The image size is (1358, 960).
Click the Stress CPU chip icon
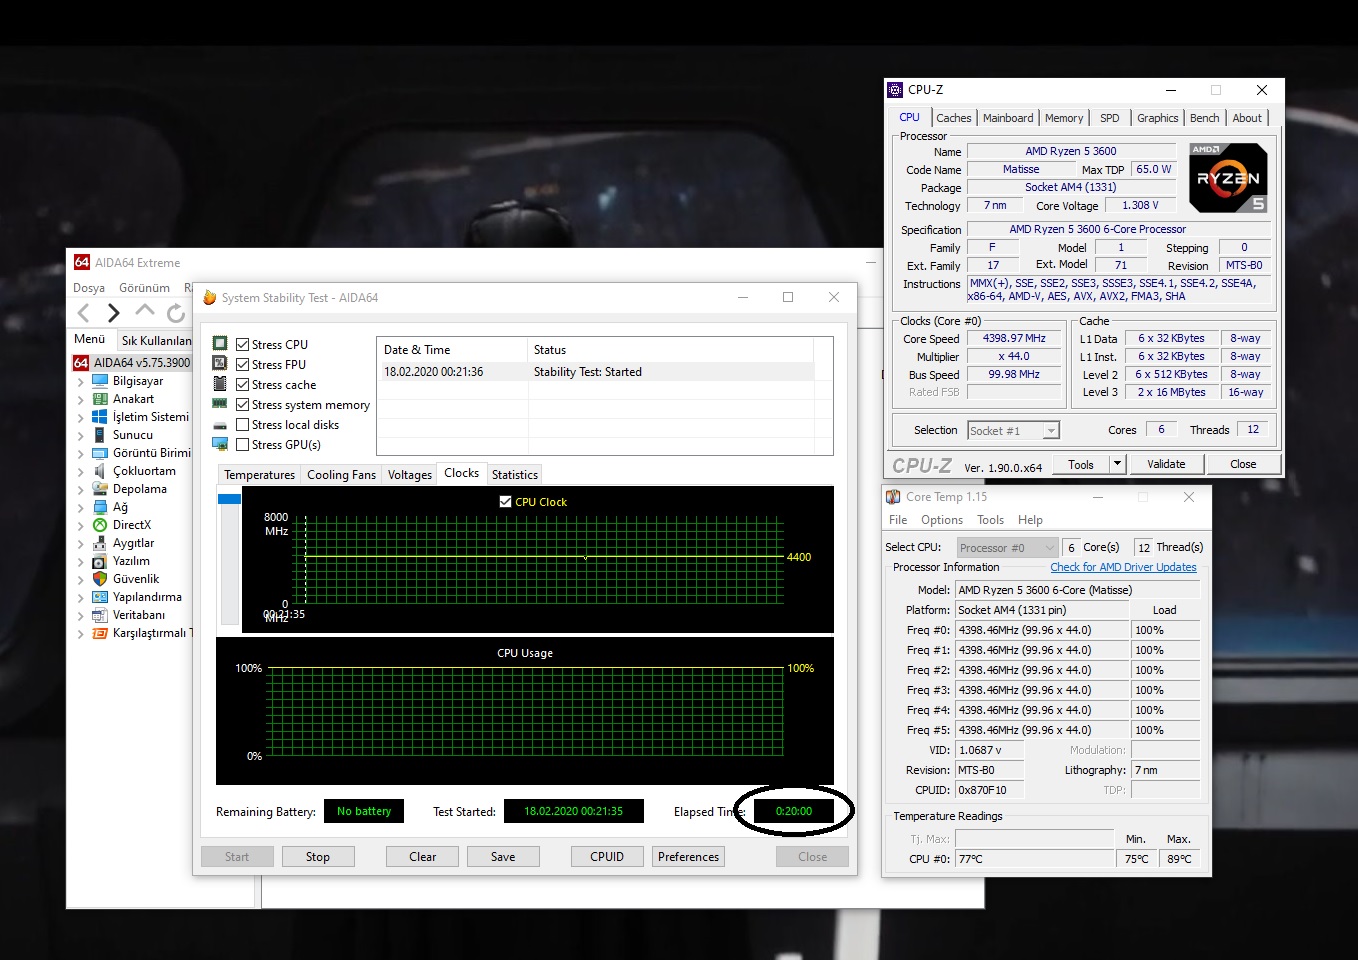pyautogui.click(x=220, y=343)
